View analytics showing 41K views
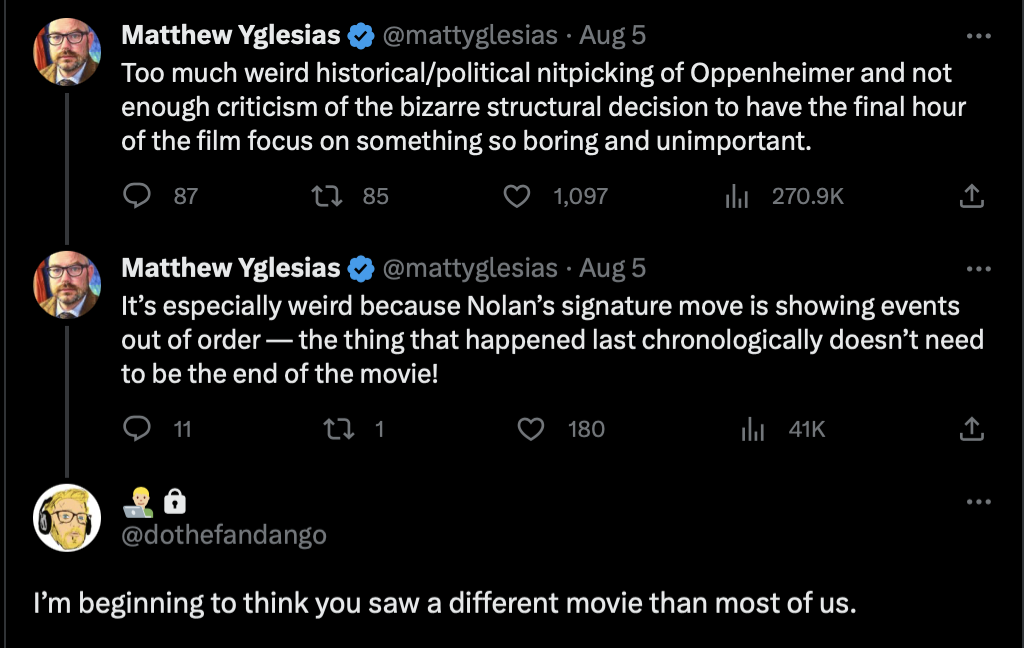The image size is (1024, 648). click(x=752, y=429)
